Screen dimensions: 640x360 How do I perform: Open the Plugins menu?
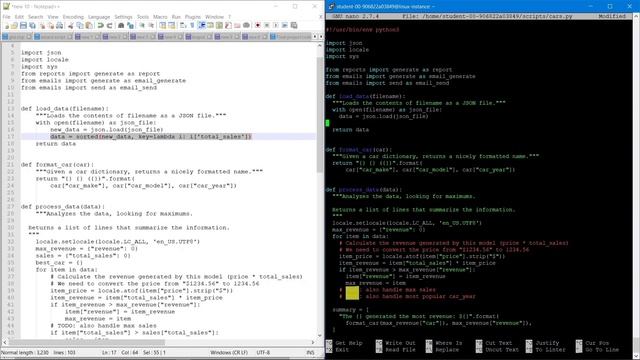(x=193, y=17)
